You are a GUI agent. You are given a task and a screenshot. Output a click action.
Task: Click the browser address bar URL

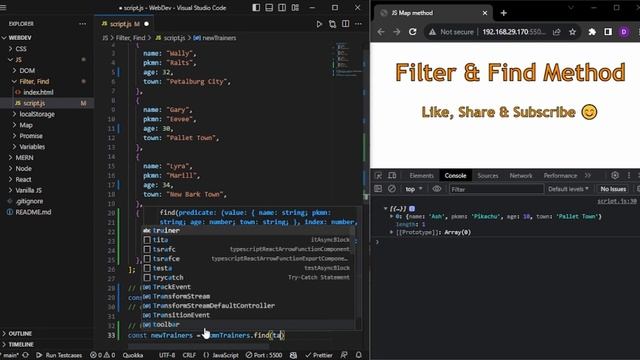coord(513,32)
